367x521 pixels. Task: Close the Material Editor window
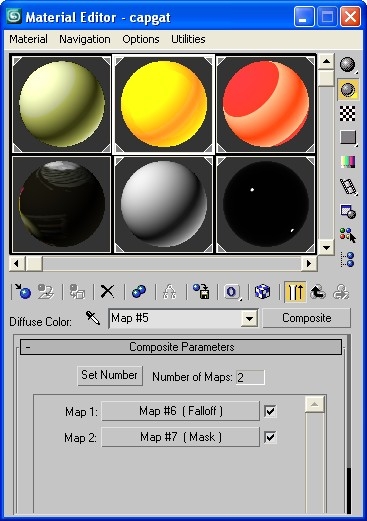[x=350, y=17]
